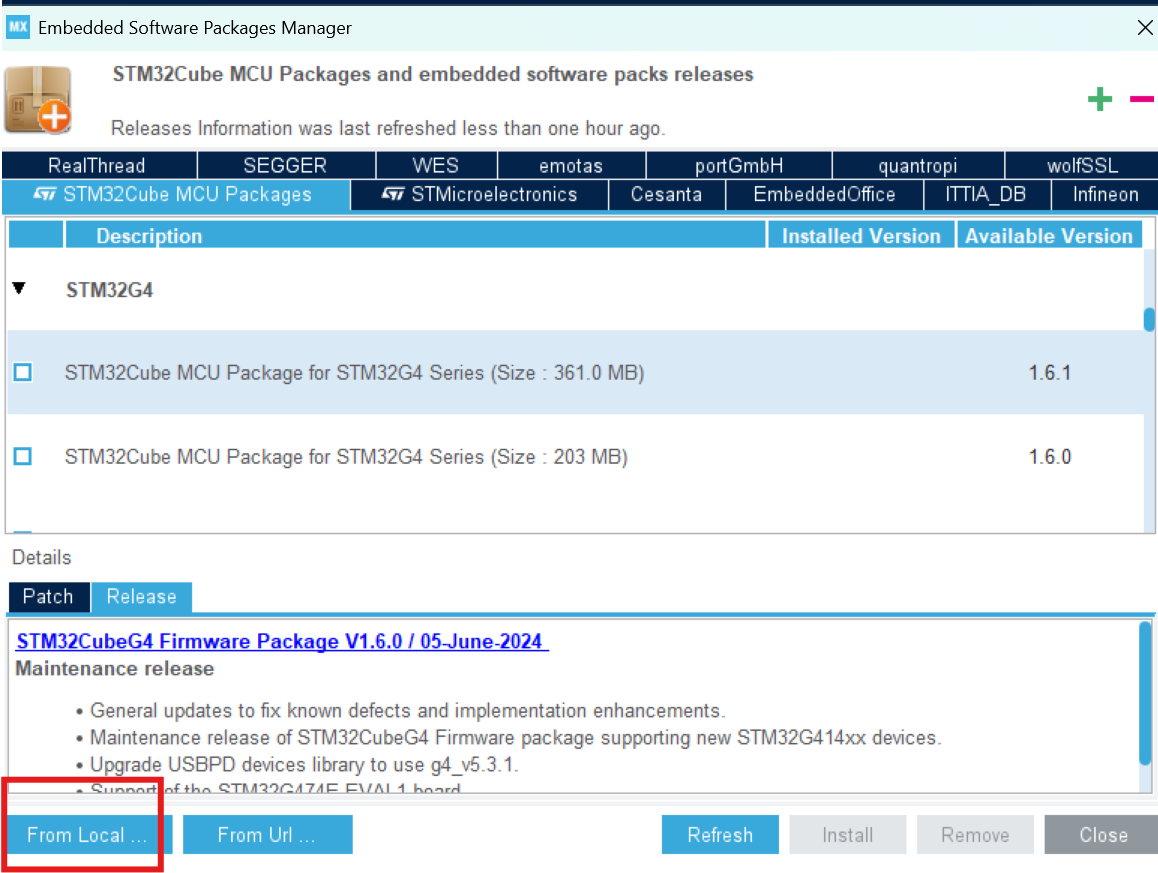Image resolution: width=1158 pixels, height=873 pixels.
Task: Open STM32CubeG4 Firmware Package V1.6.0 link
Action: pyautogui.click(x=282, y=641)
